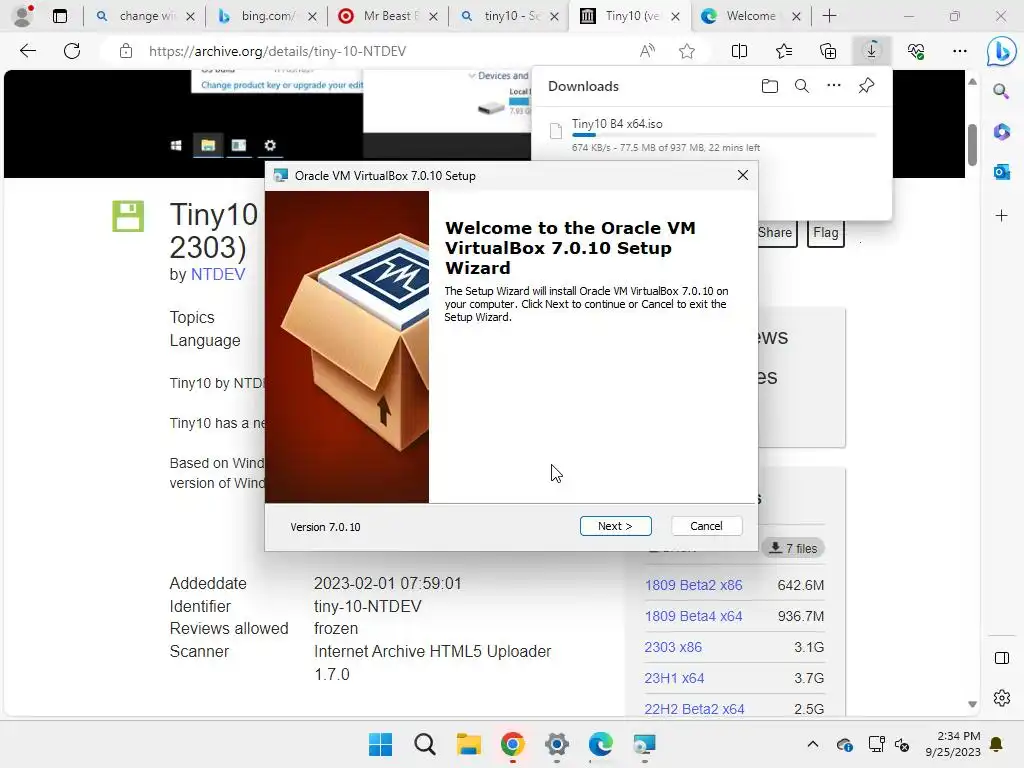Click the Share button on archive page
The height and width of the screenshot is (768, 1024).
pos(776,232)
